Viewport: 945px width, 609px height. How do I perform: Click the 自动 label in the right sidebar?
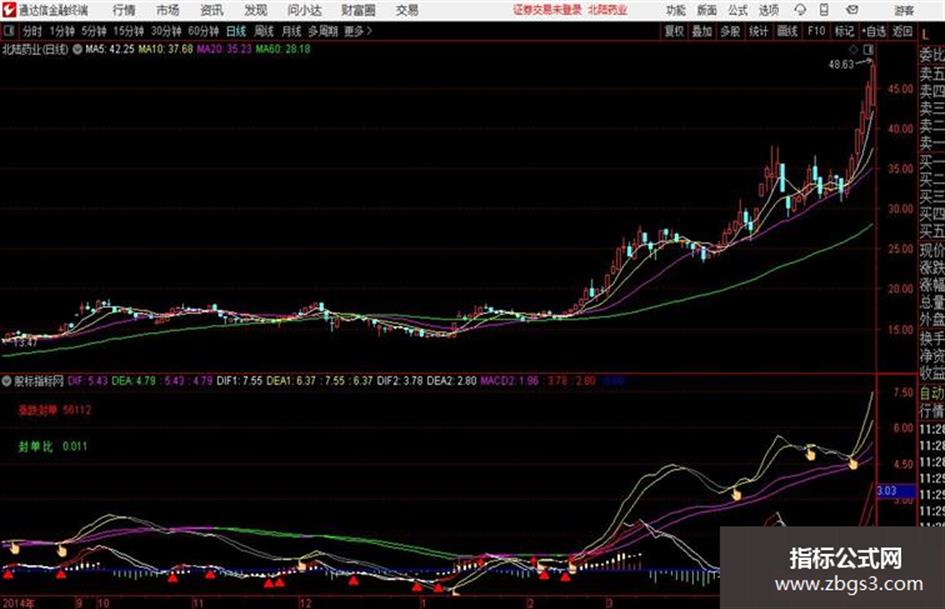click(x=932, y=393)
